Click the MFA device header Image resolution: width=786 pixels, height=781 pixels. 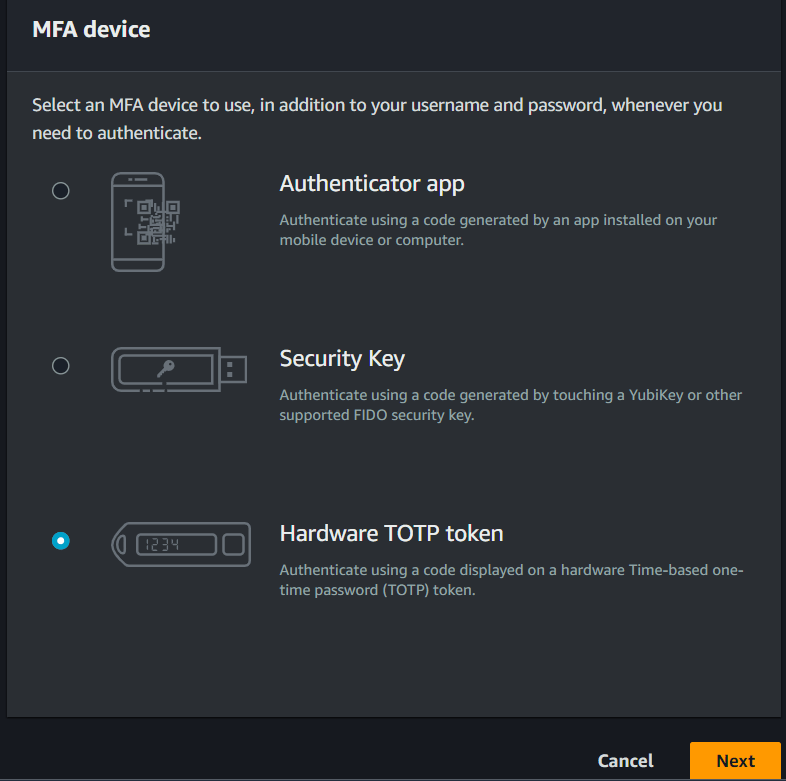(91, 29)
